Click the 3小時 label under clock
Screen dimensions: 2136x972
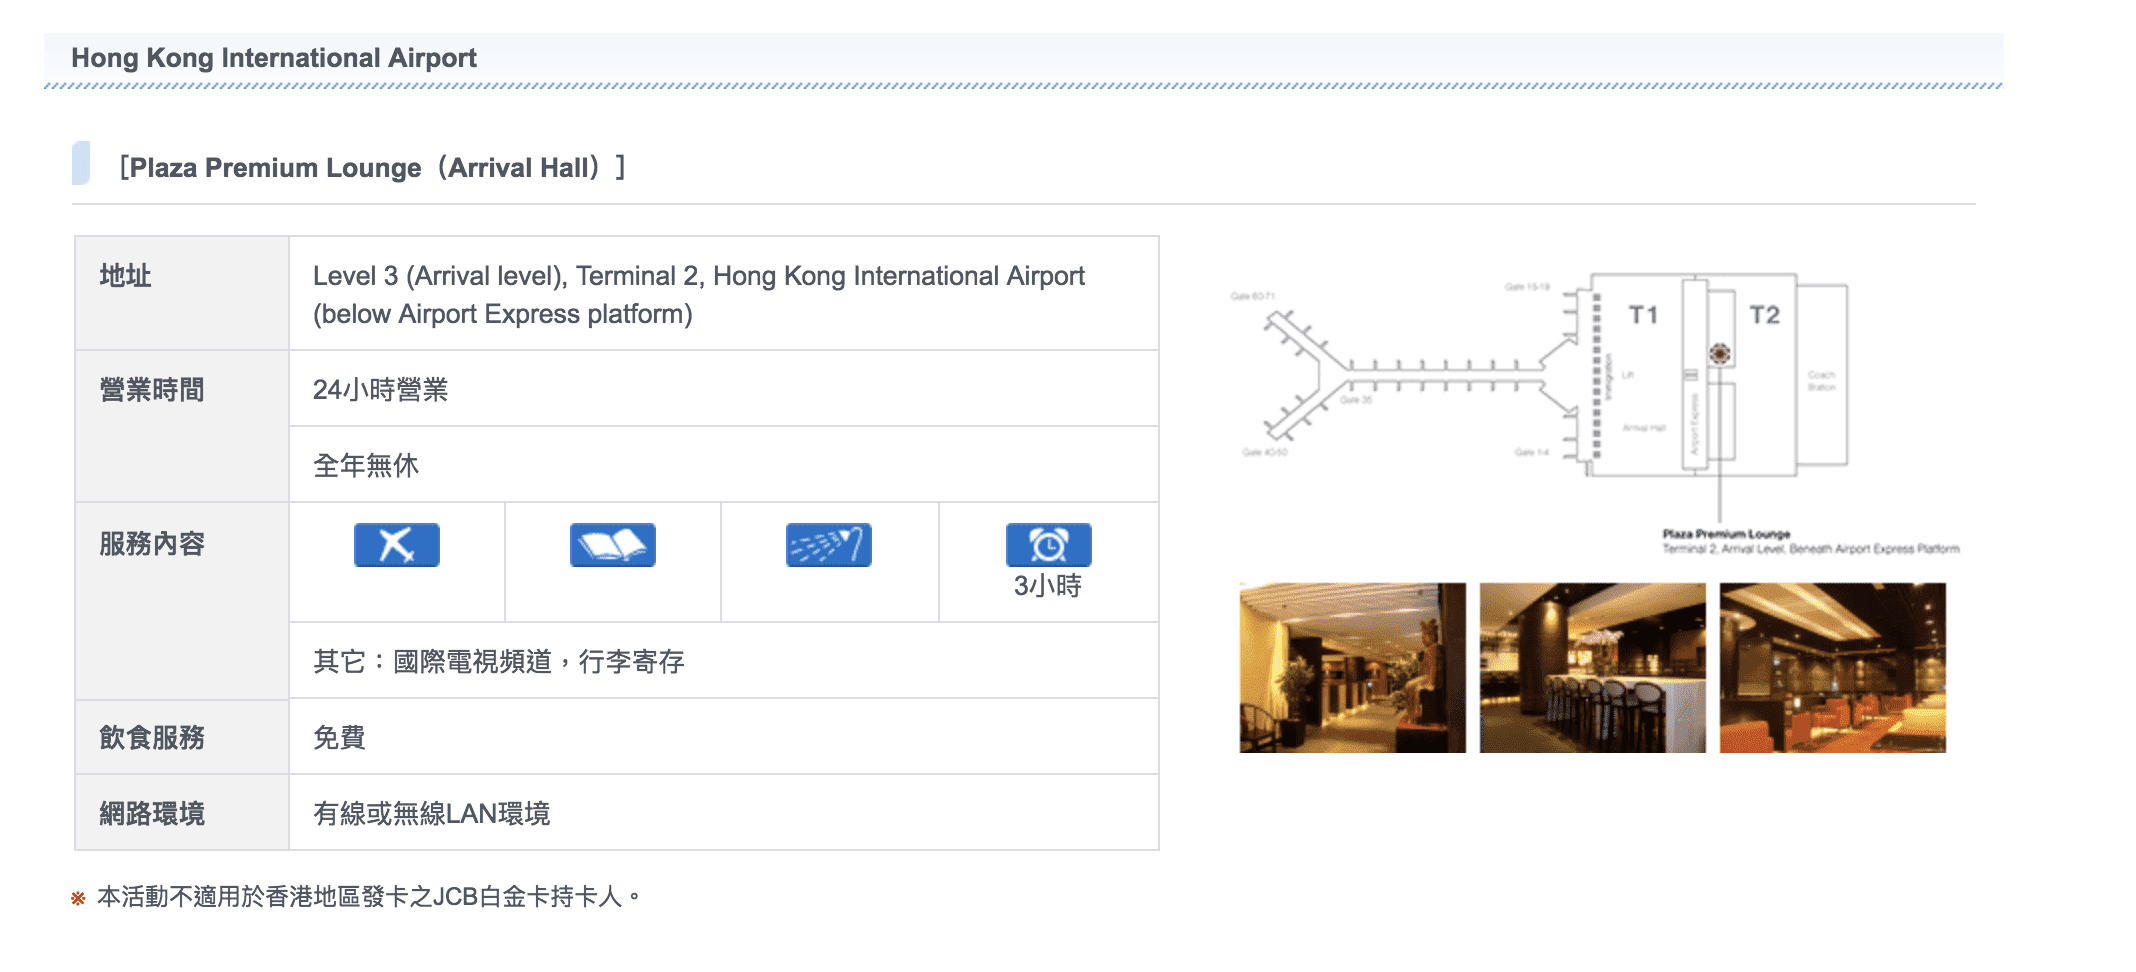[1047, 586]
